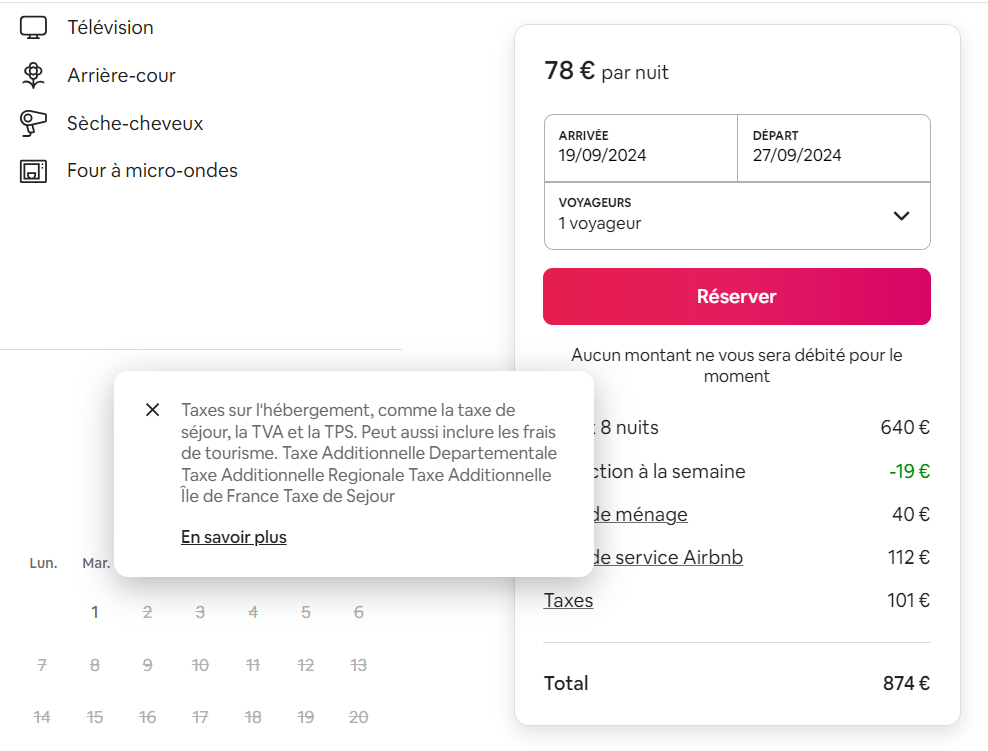The image size is (988, 751).
Task: Click the Sèche-cheveux hairdryer icon
Action: [x=33, y=122]
